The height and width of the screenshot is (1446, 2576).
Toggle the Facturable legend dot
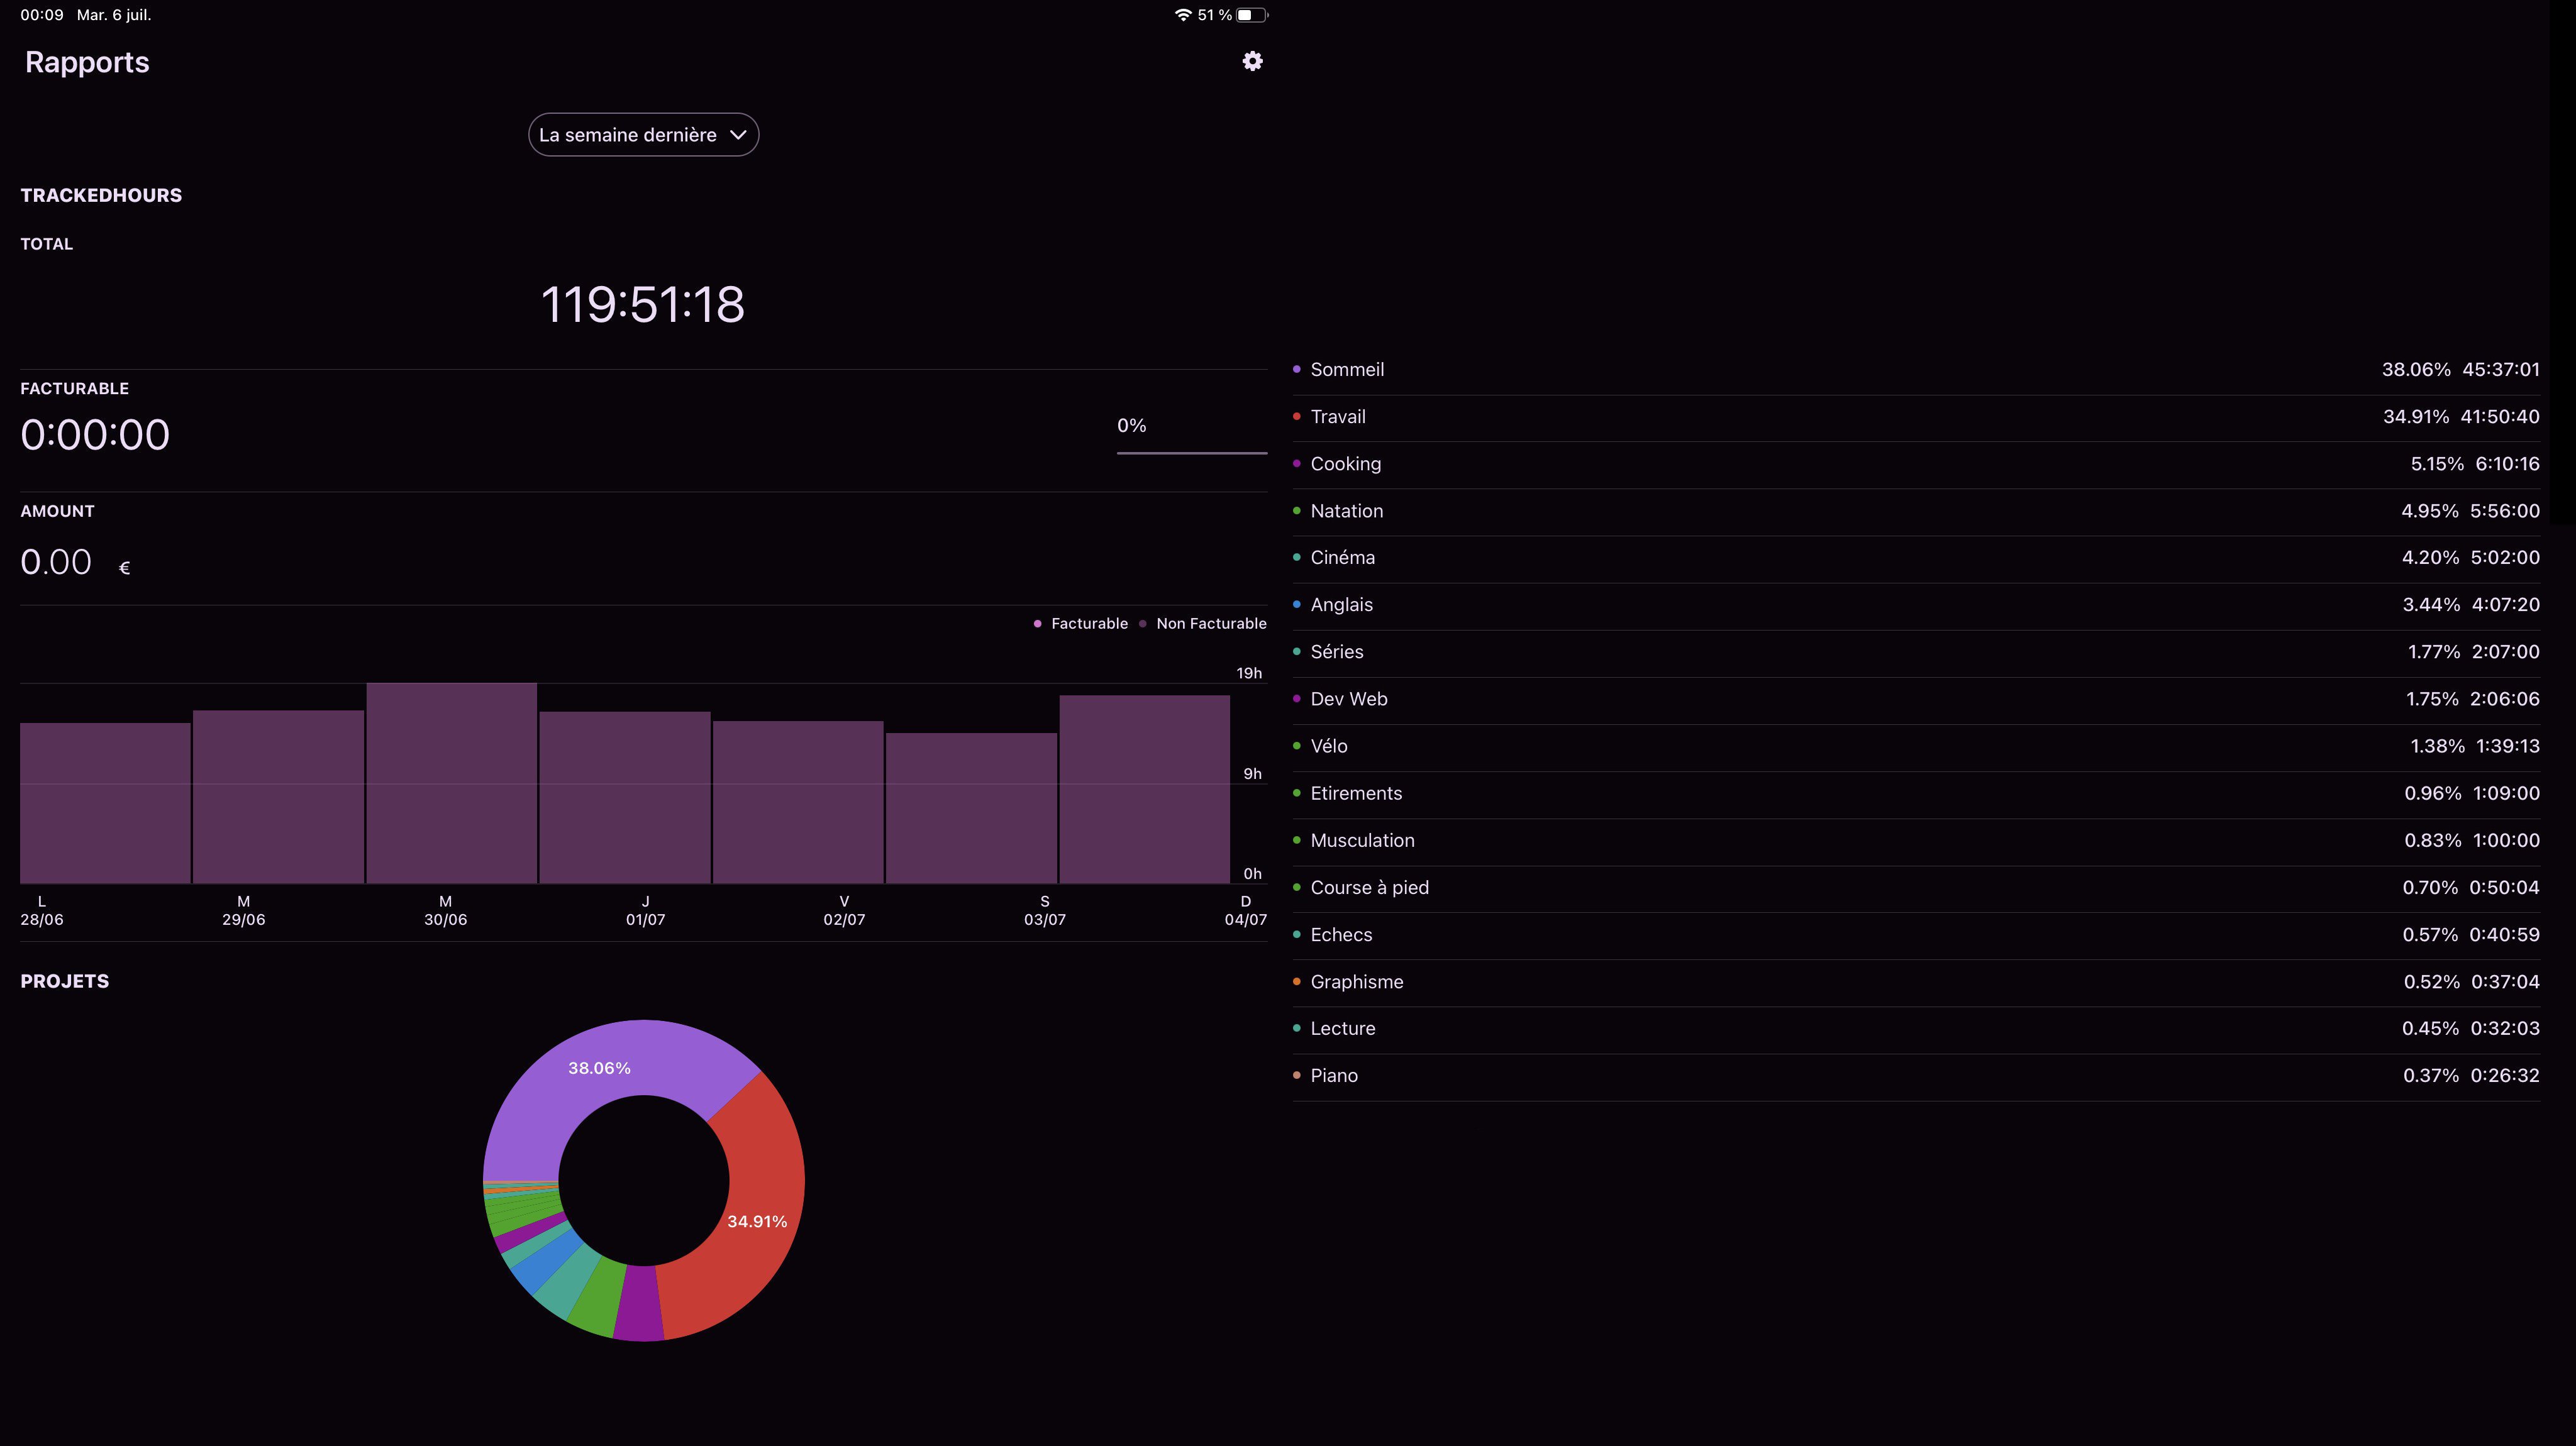pyautogui.click(x=1037, y=624)
